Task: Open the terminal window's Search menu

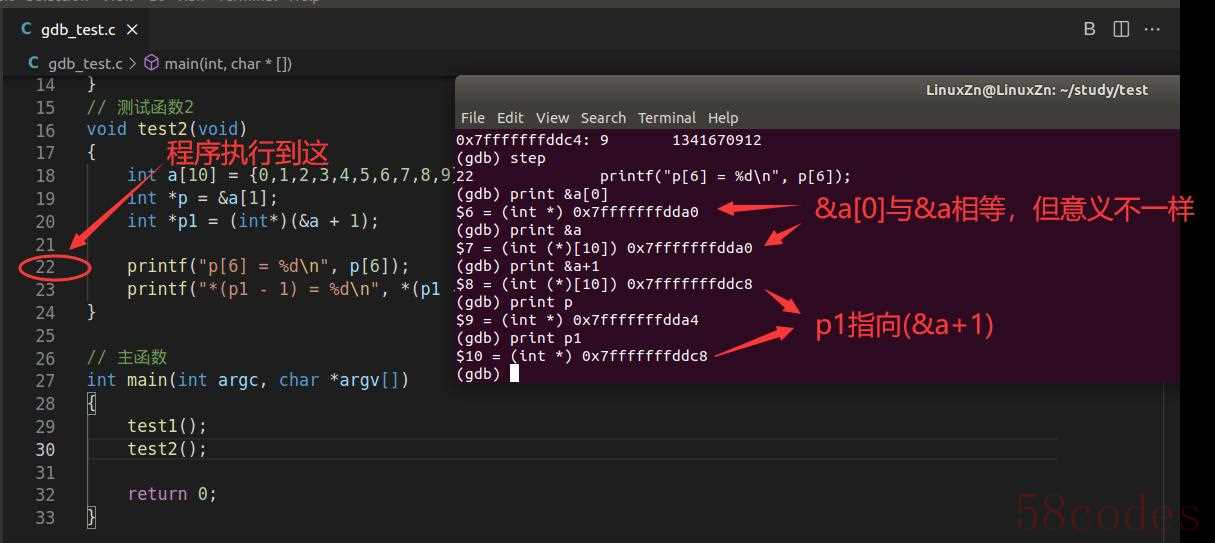Action: tap(603, 117)
